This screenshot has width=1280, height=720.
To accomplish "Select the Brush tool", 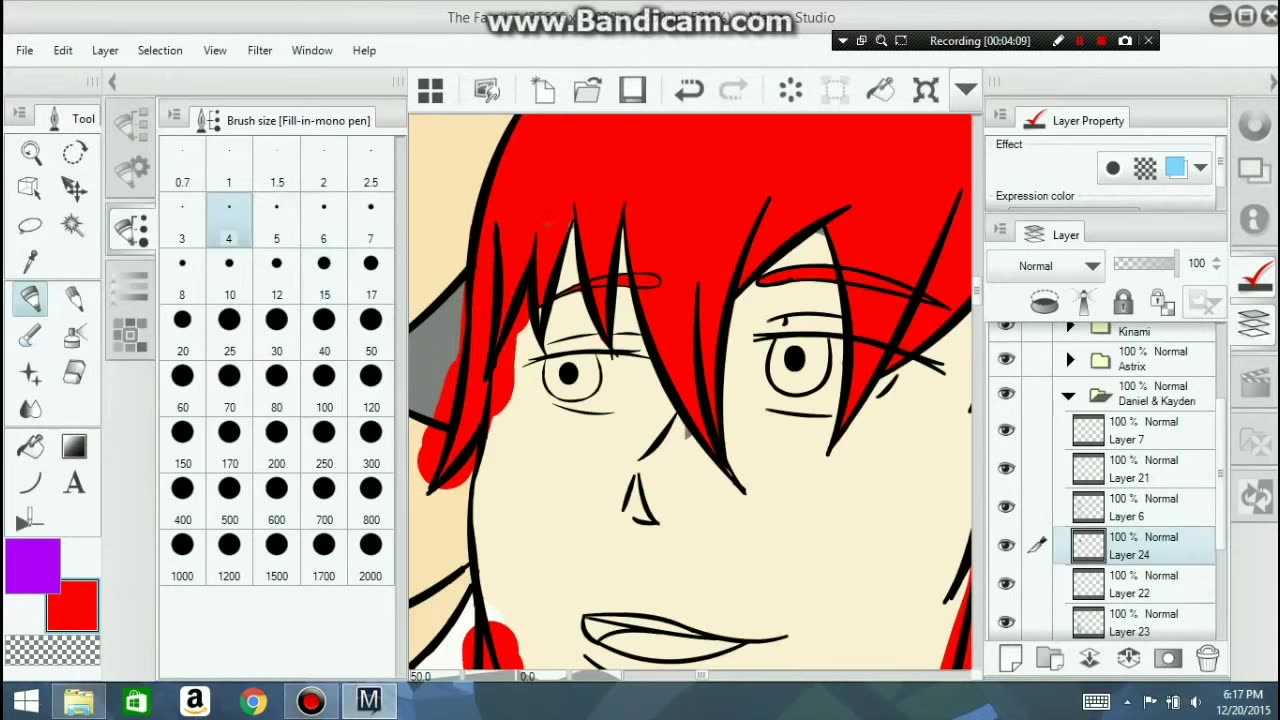I will 31,336.
